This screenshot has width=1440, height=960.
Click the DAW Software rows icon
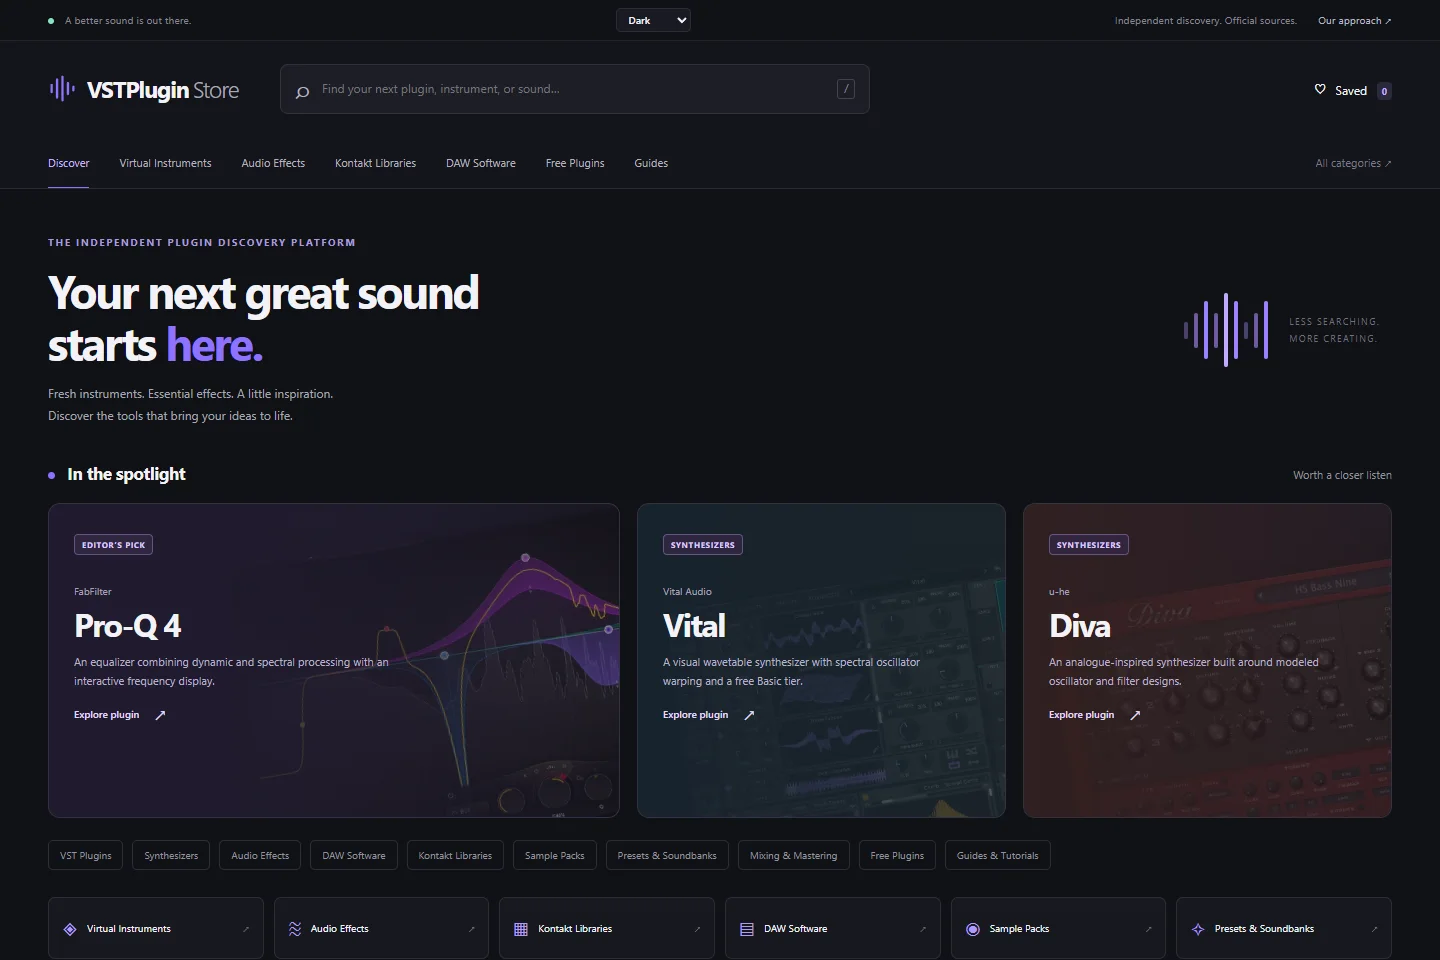(x=747, y=929)
